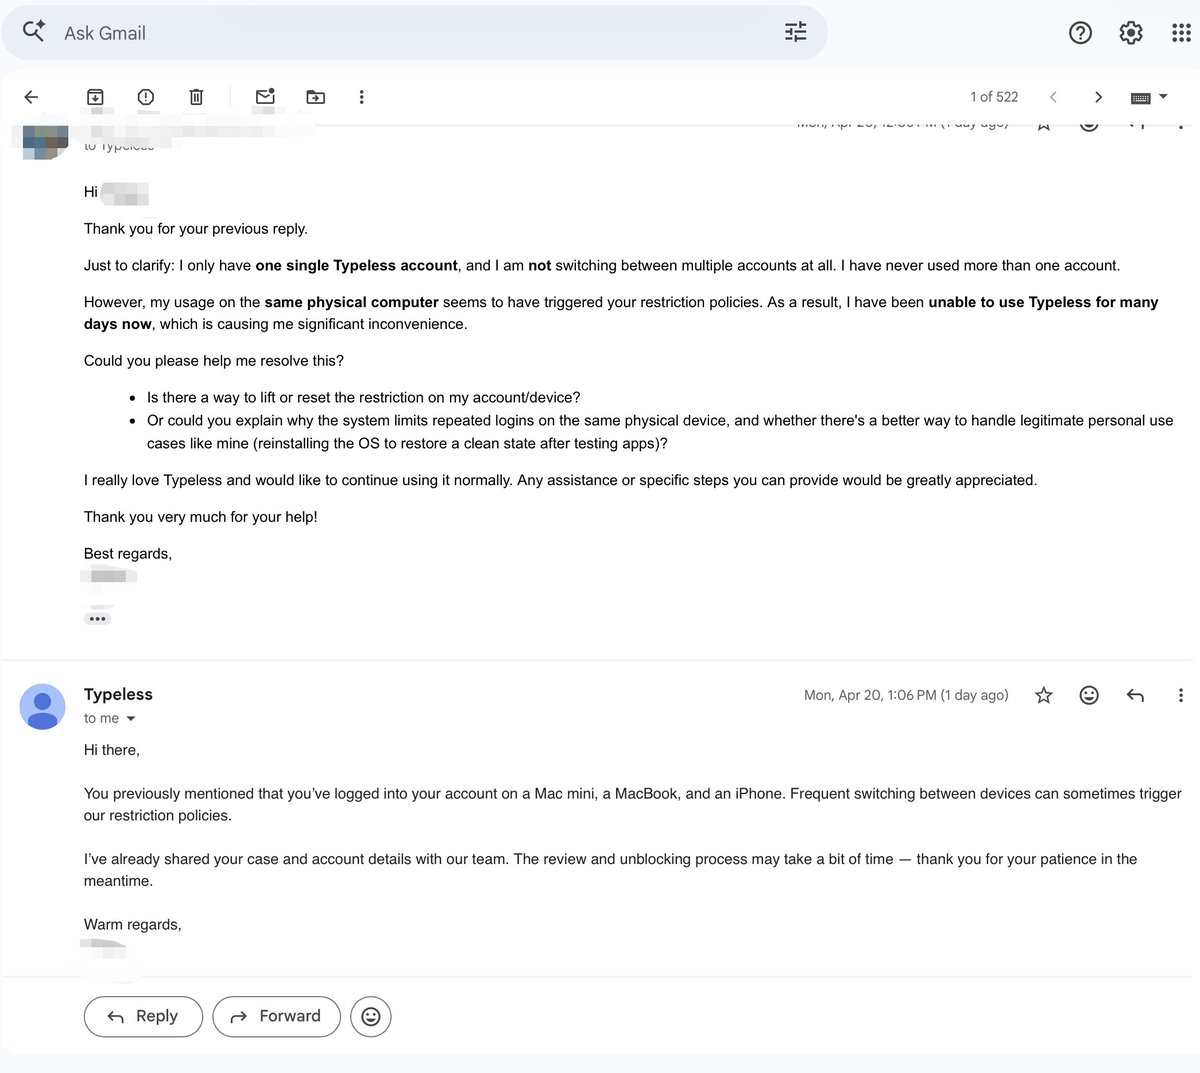Move conversation to a folder
The height and width of the screenshot is (1073, 1200).
pyautogui.click(x=316, y=97)
